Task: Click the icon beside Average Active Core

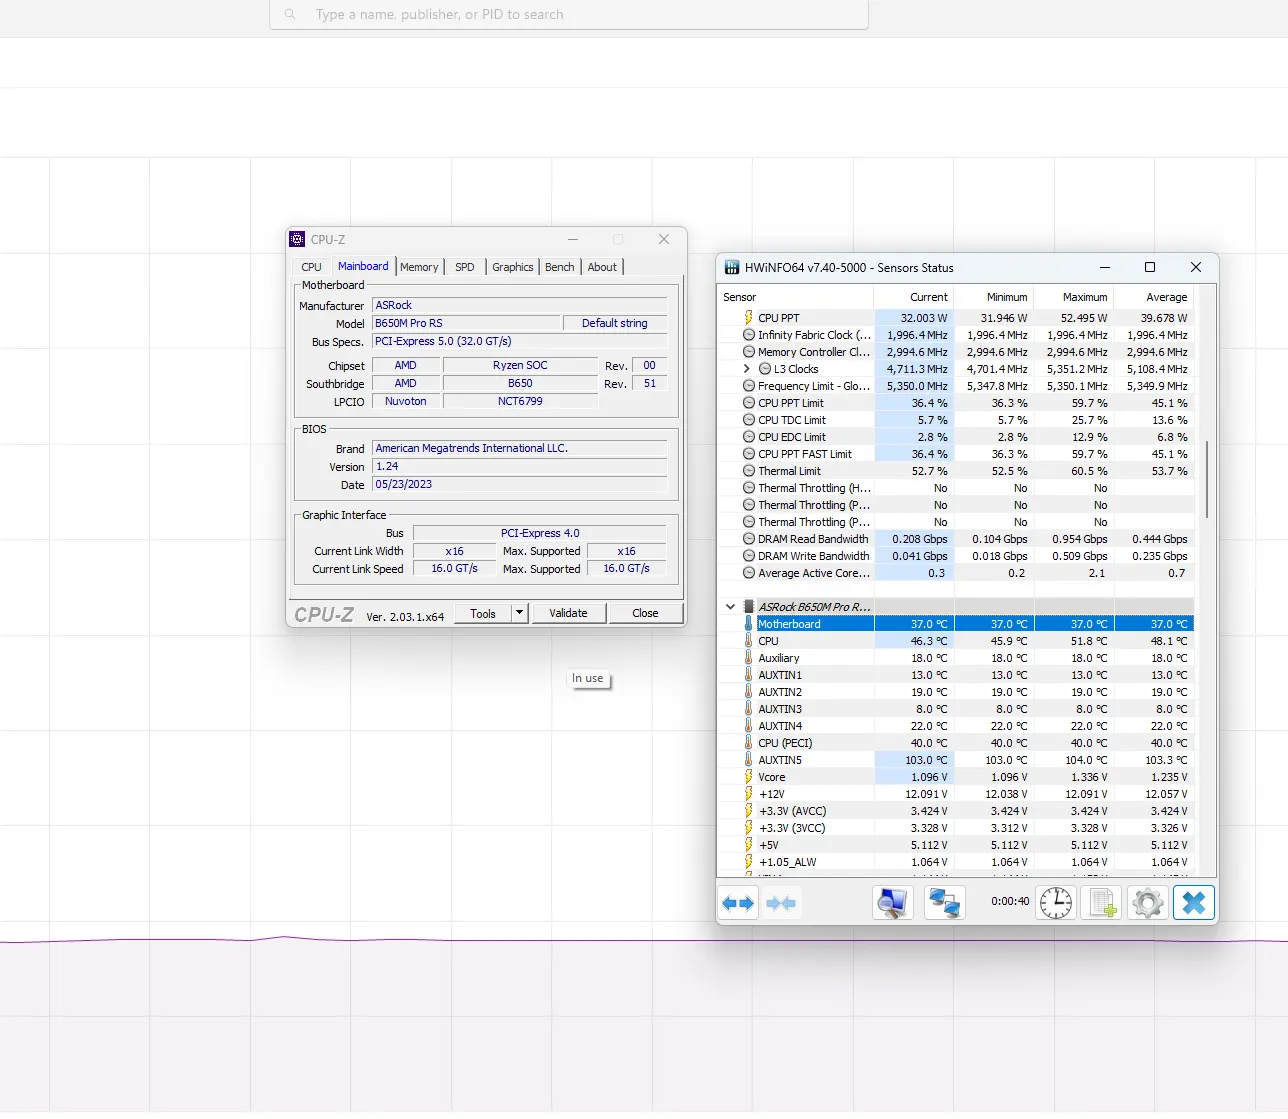Action: coord(749,573)
